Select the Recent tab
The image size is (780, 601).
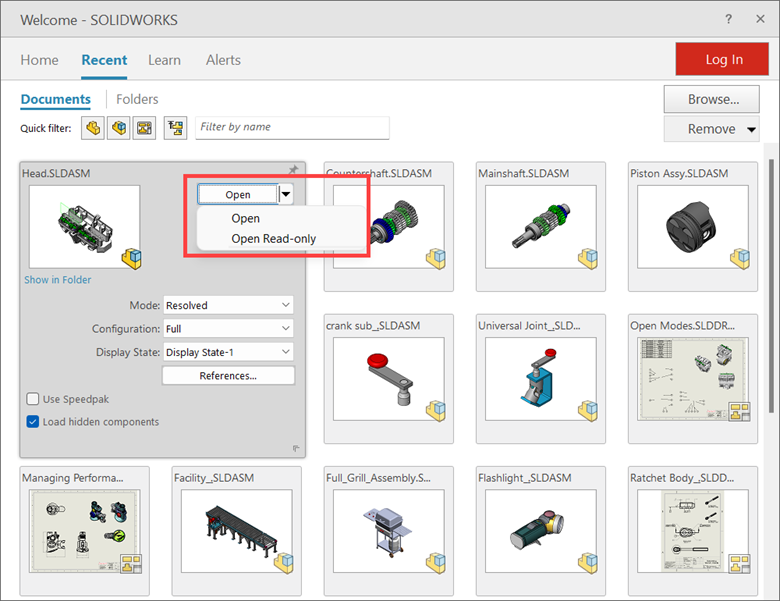coord(104,60)
